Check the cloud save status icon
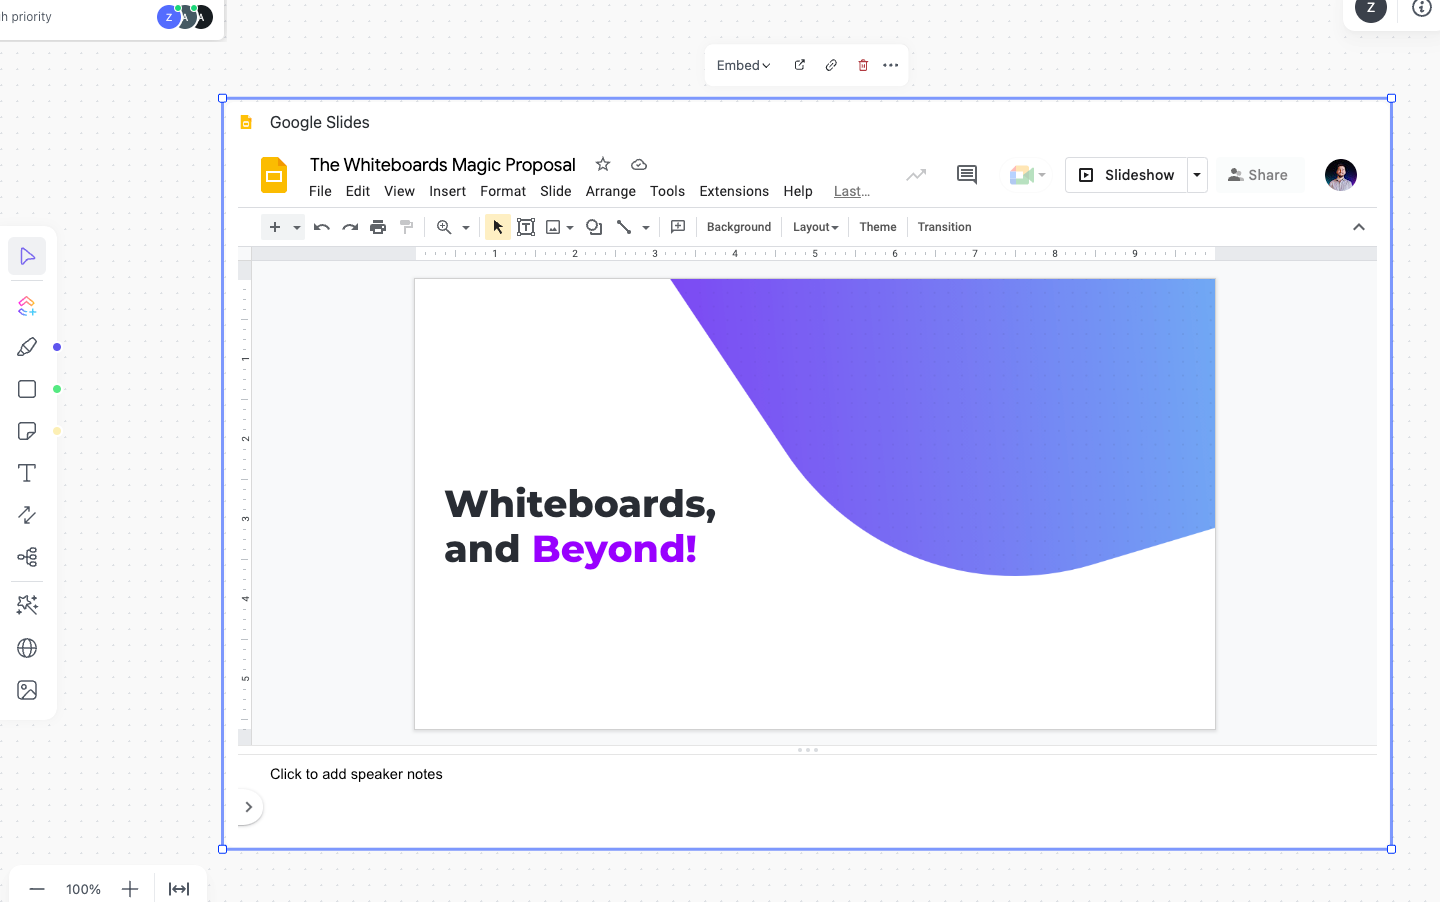1440x902 pixels. [639, 164]
